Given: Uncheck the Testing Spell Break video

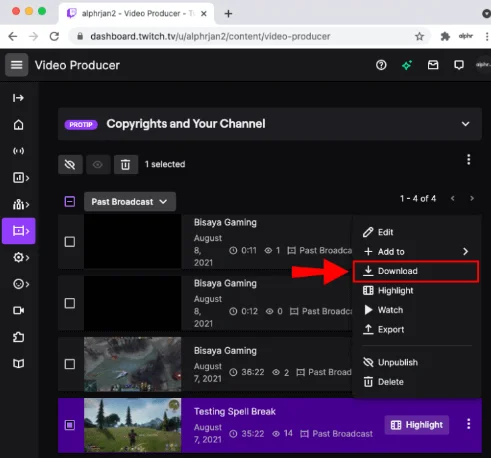Looking at the screenshot, I should (70, 425).
